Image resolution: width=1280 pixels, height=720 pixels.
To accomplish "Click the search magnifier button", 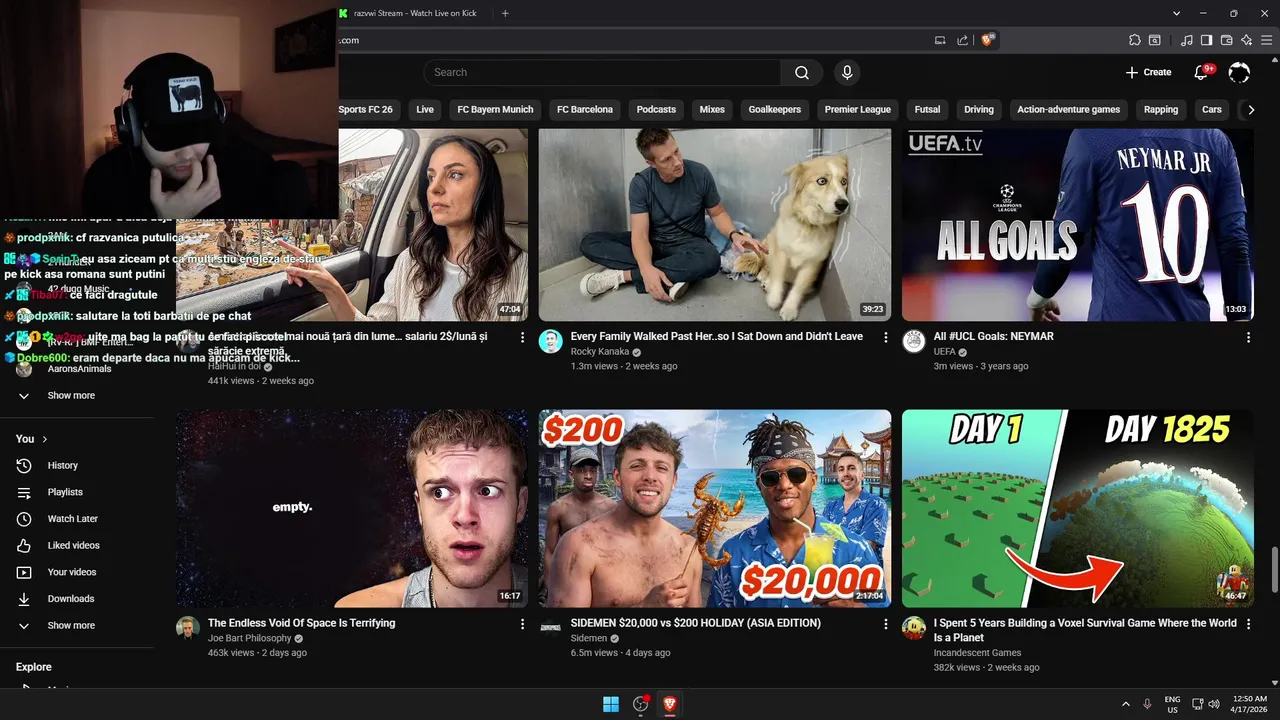I will [802, 72].
